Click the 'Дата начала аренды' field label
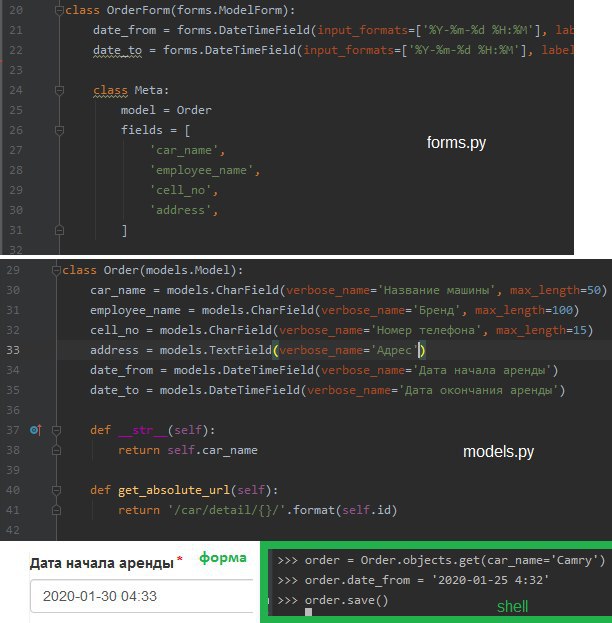Screen dimensions: 612x623 [102, 563]
